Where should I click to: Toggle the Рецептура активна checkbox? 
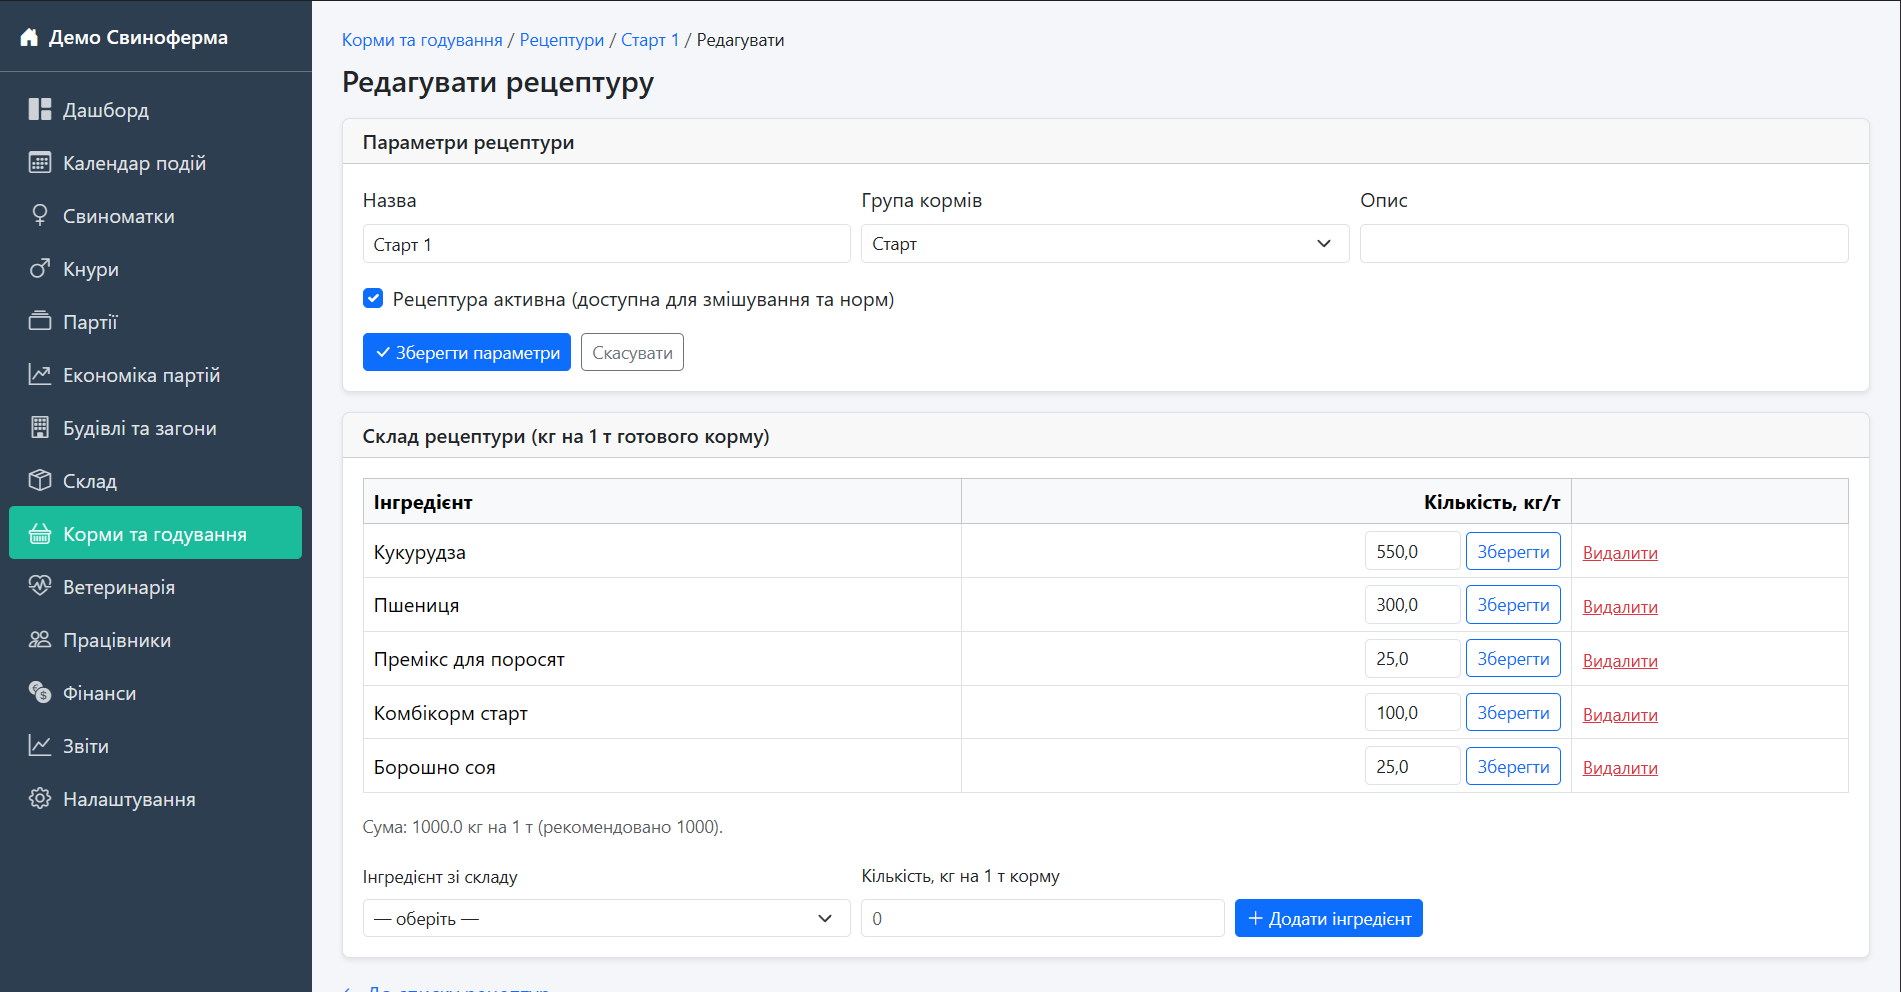[373, 299]
